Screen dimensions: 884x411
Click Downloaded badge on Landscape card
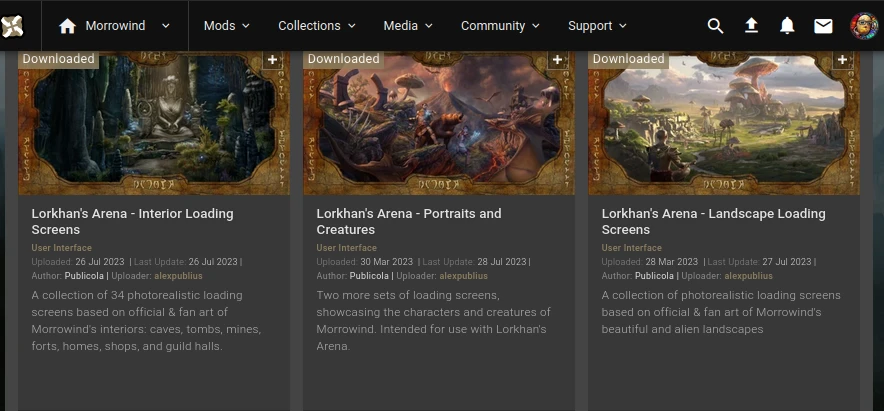pos(629,59)
